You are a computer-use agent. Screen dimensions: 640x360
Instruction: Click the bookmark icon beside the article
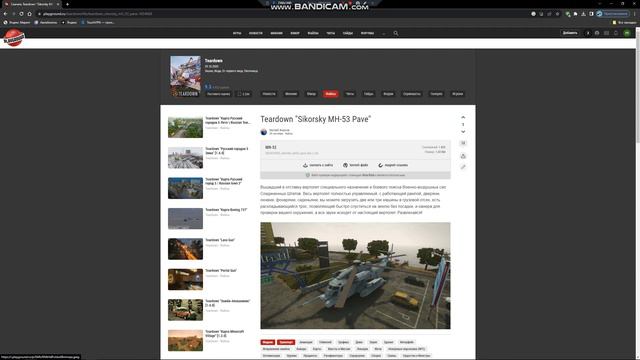pos(463,143)
